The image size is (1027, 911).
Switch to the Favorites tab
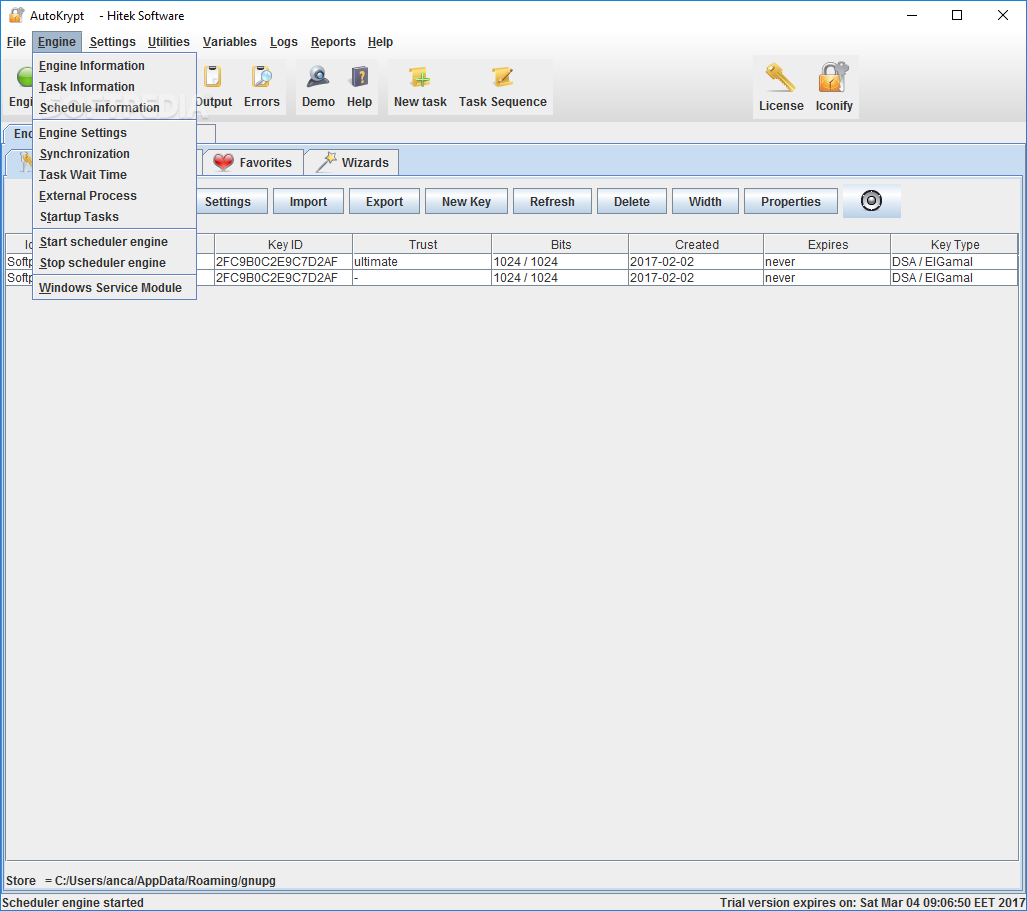(253, 162)
